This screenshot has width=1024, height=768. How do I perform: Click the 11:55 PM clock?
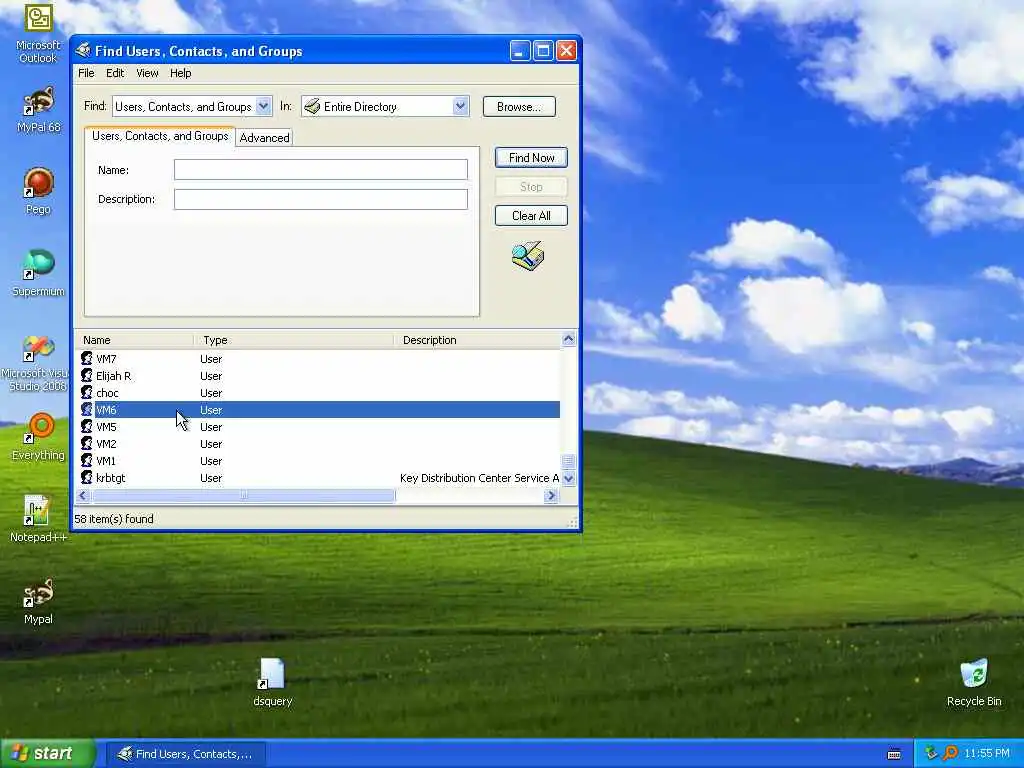(986, 754)
